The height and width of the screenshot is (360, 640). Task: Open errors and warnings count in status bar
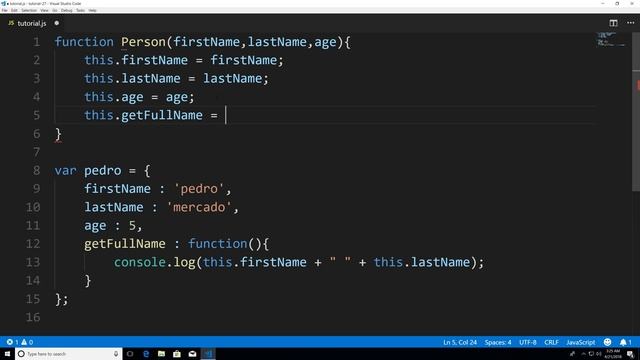tap(20, 342)
